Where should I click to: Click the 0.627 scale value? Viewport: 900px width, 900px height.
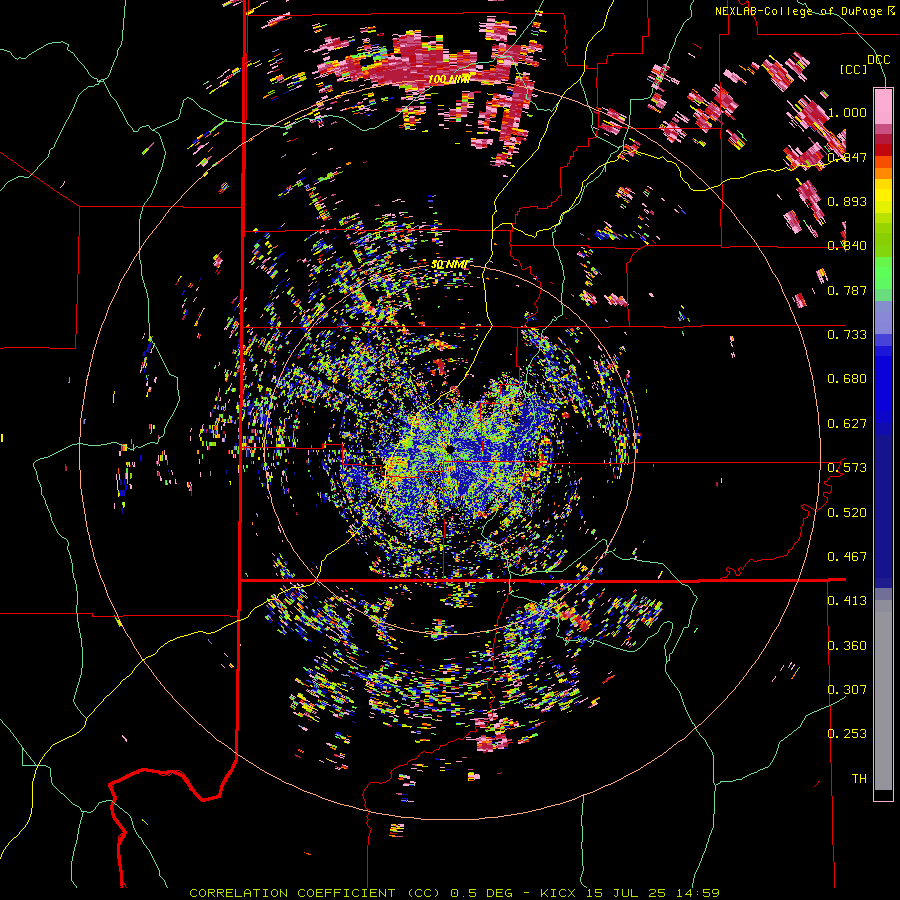(847, 424)
